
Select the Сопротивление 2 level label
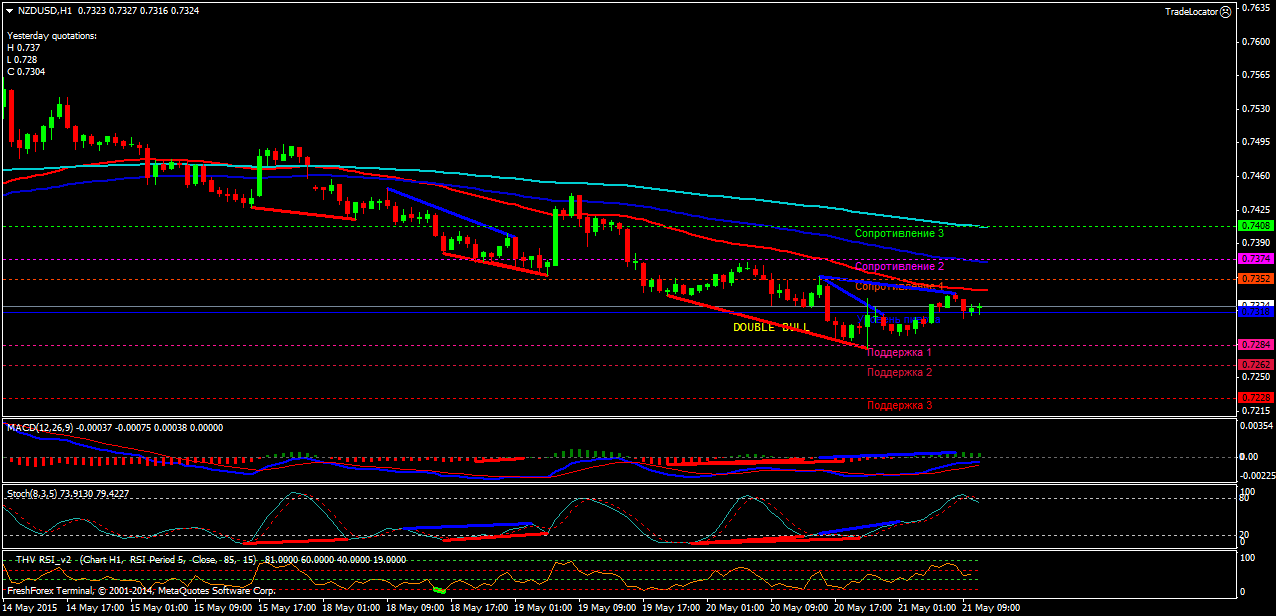(x=899, y=266)
